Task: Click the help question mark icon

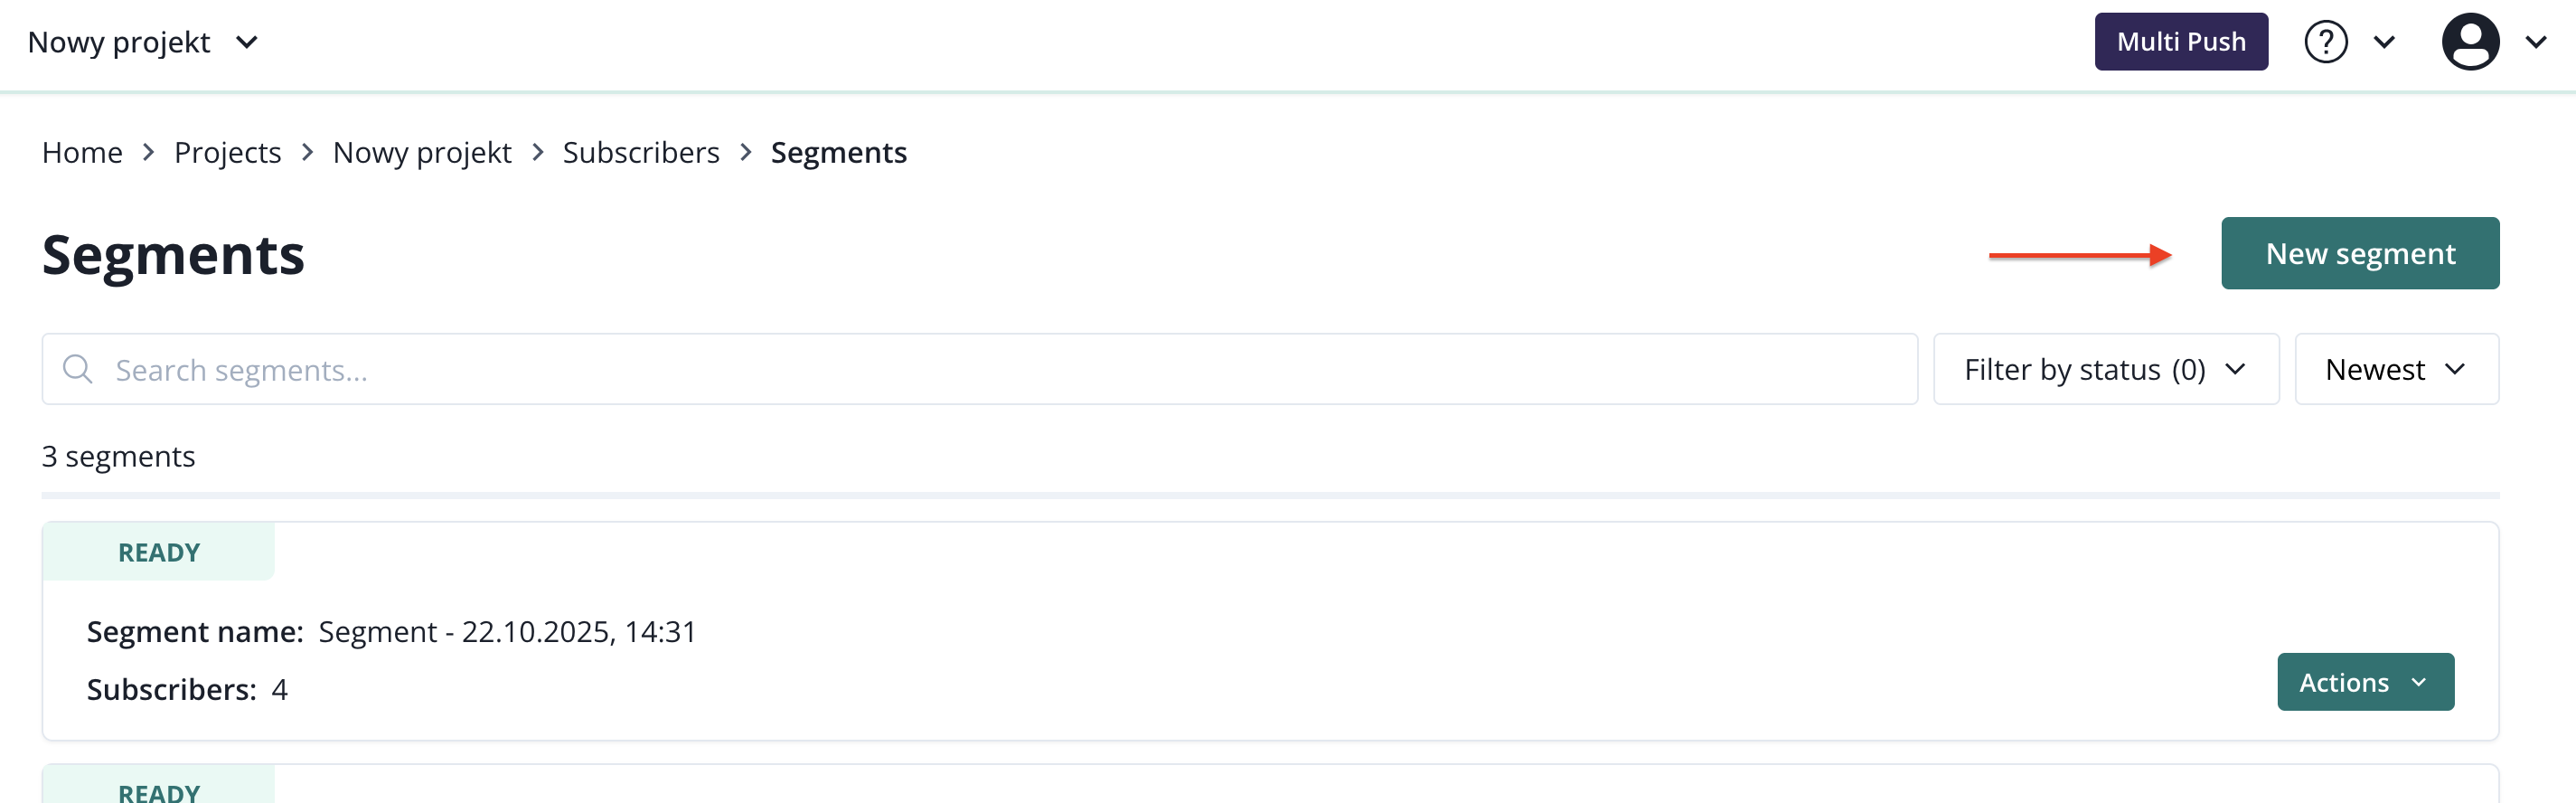Action: point(2325,42)
